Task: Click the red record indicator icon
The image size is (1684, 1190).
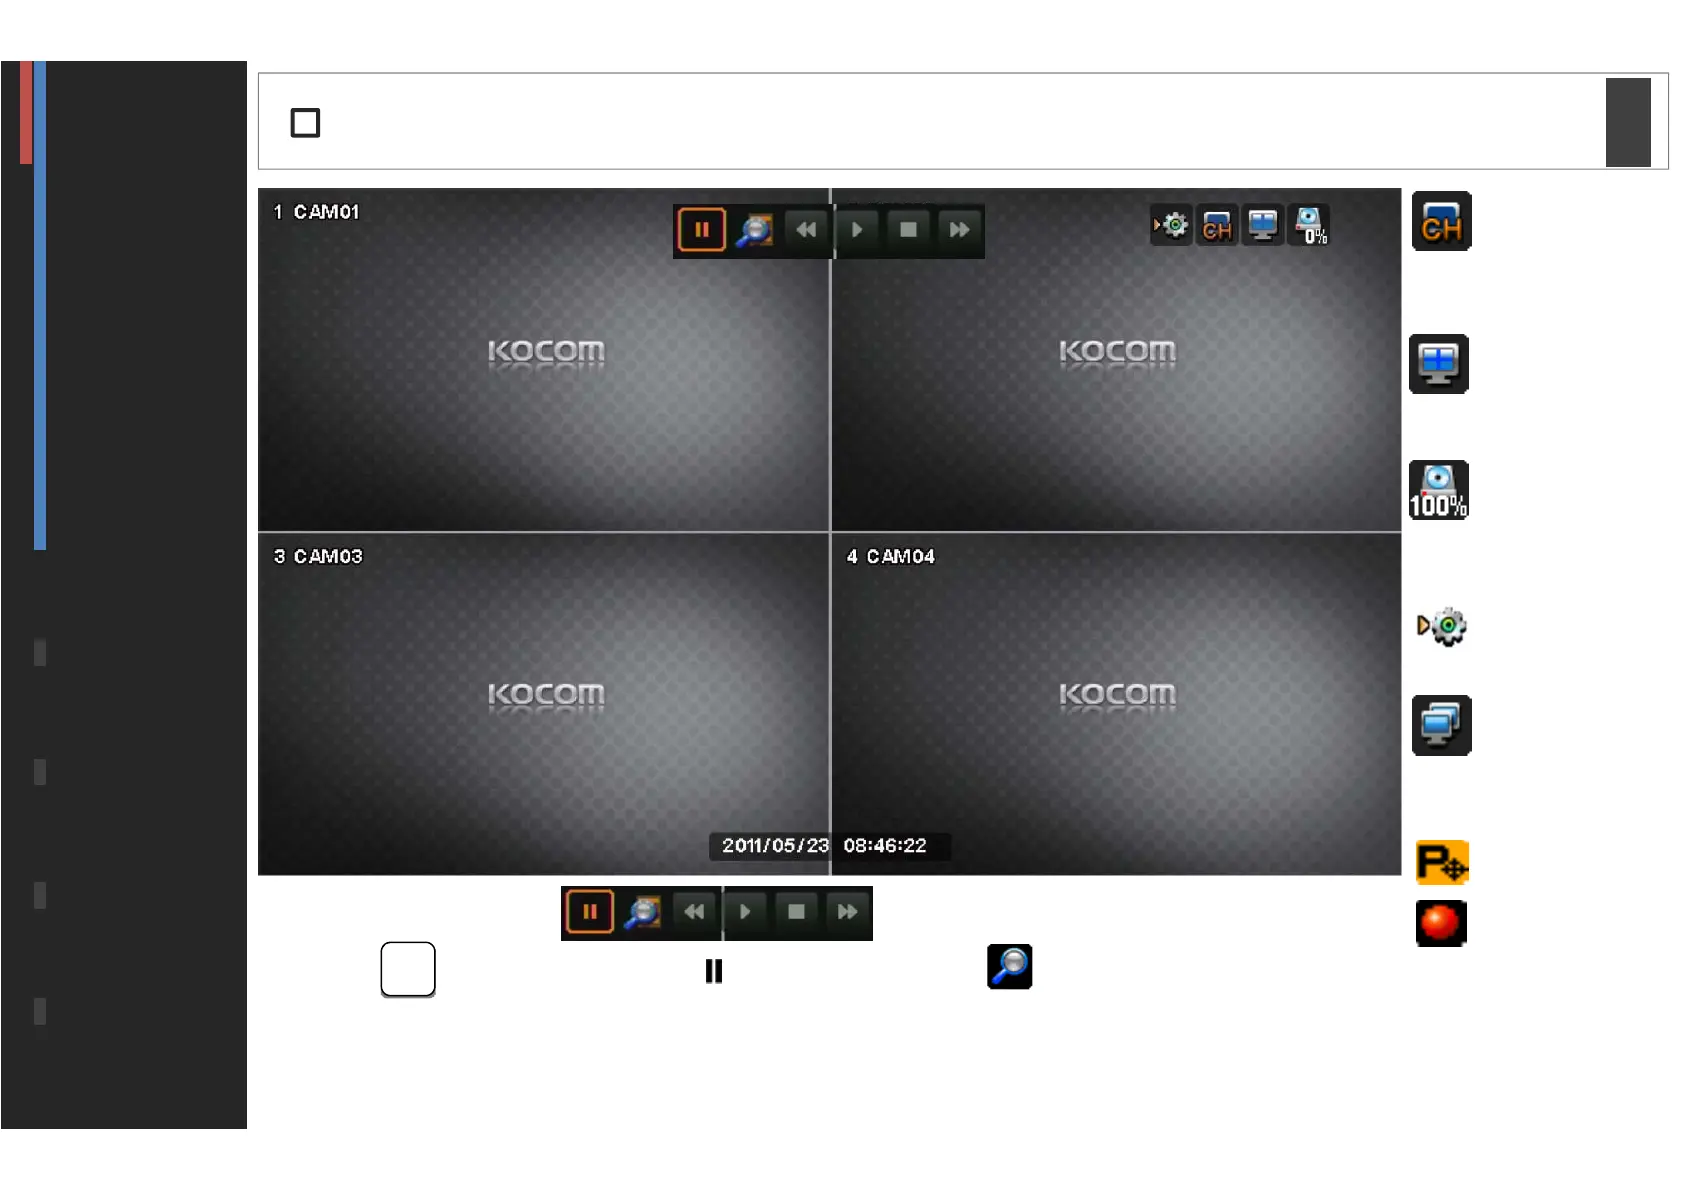Action: click(1441, 923)
